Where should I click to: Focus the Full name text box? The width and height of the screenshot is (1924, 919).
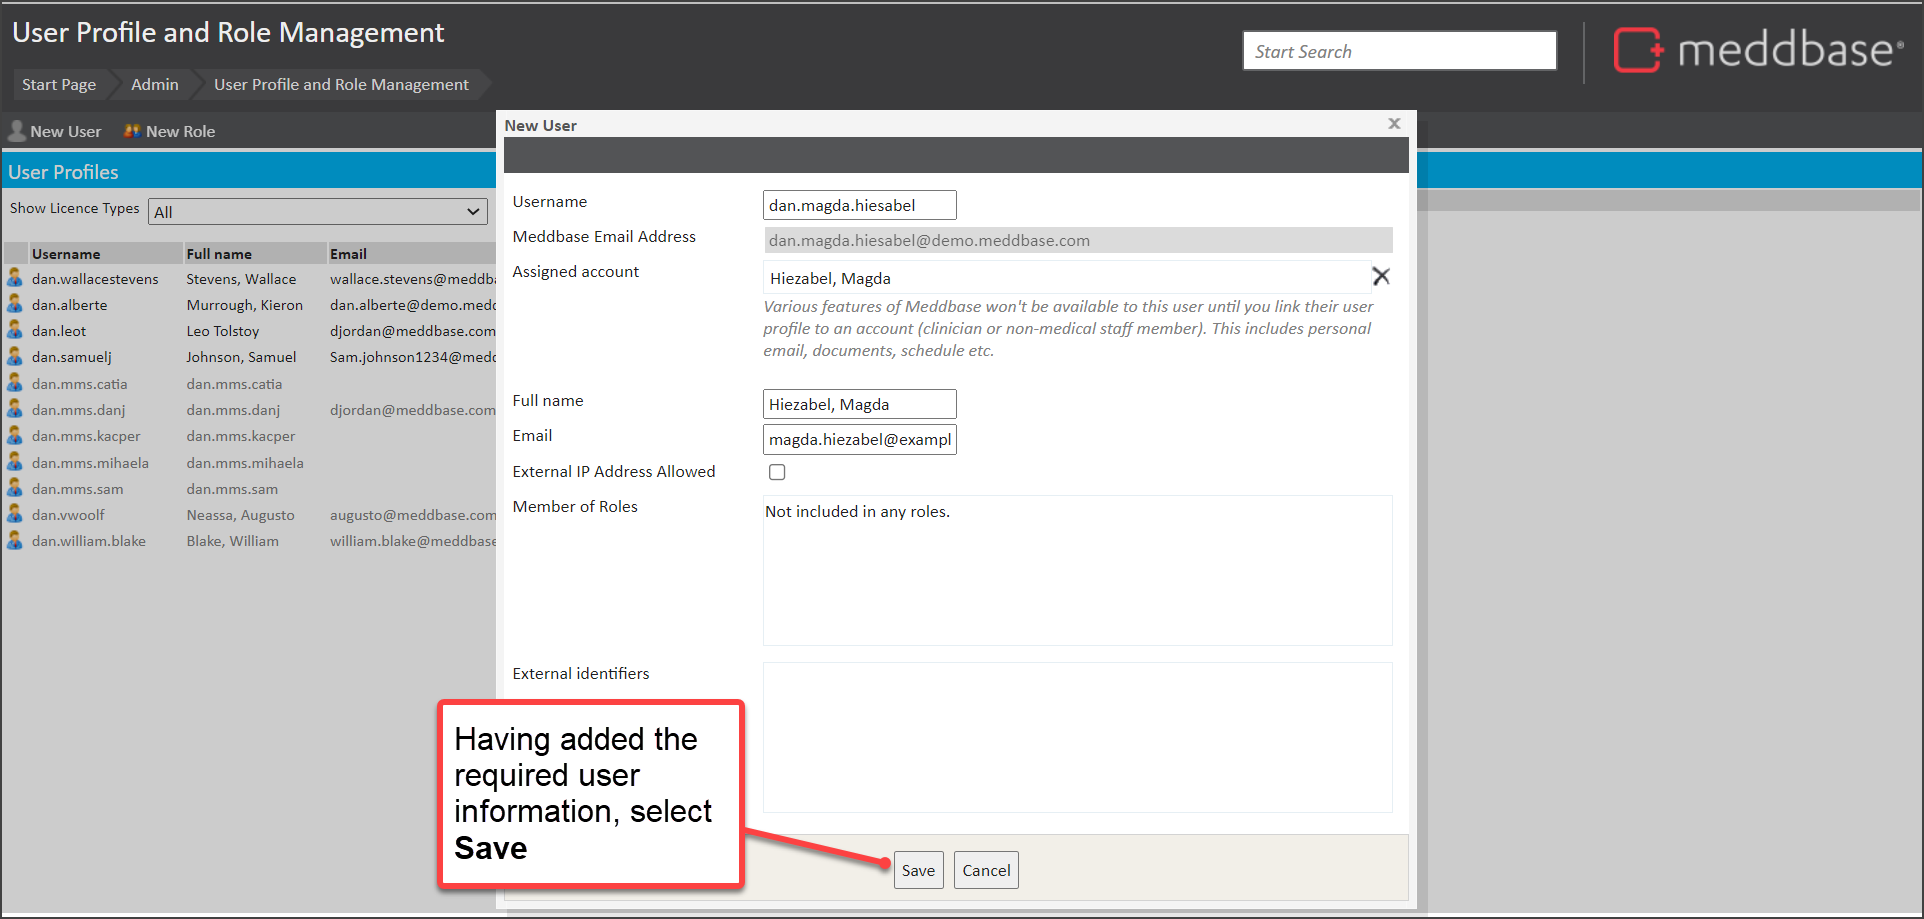859,404
